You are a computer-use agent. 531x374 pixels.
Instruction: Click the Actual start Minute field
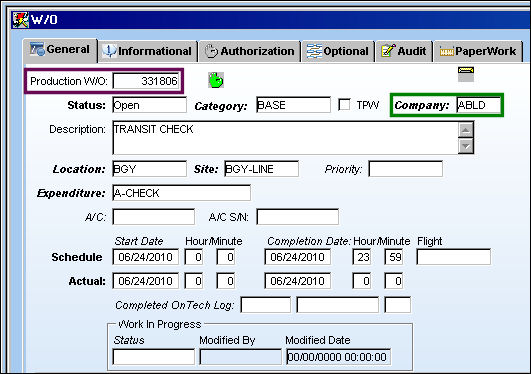(x=226, y=281)
